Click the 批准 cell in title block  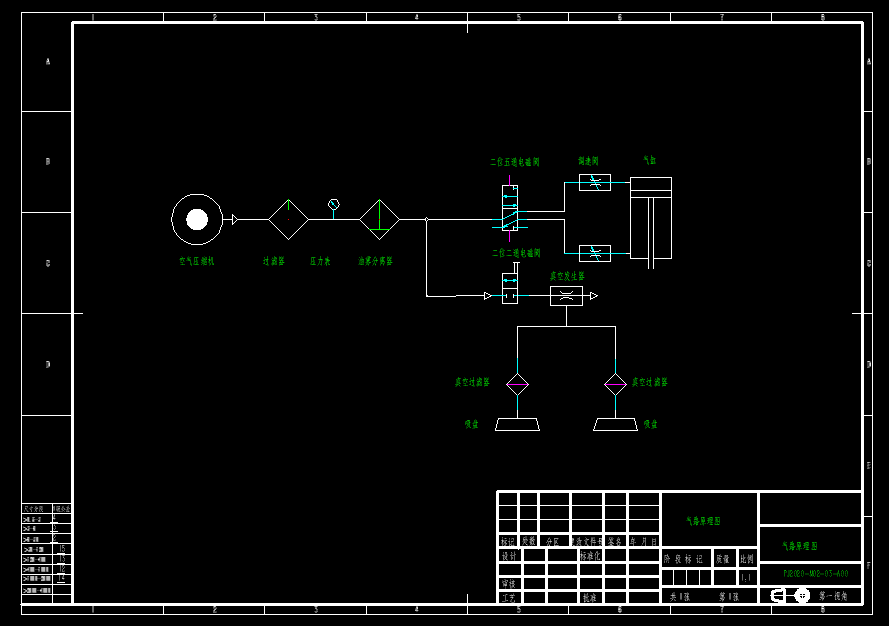coord(590,597)
